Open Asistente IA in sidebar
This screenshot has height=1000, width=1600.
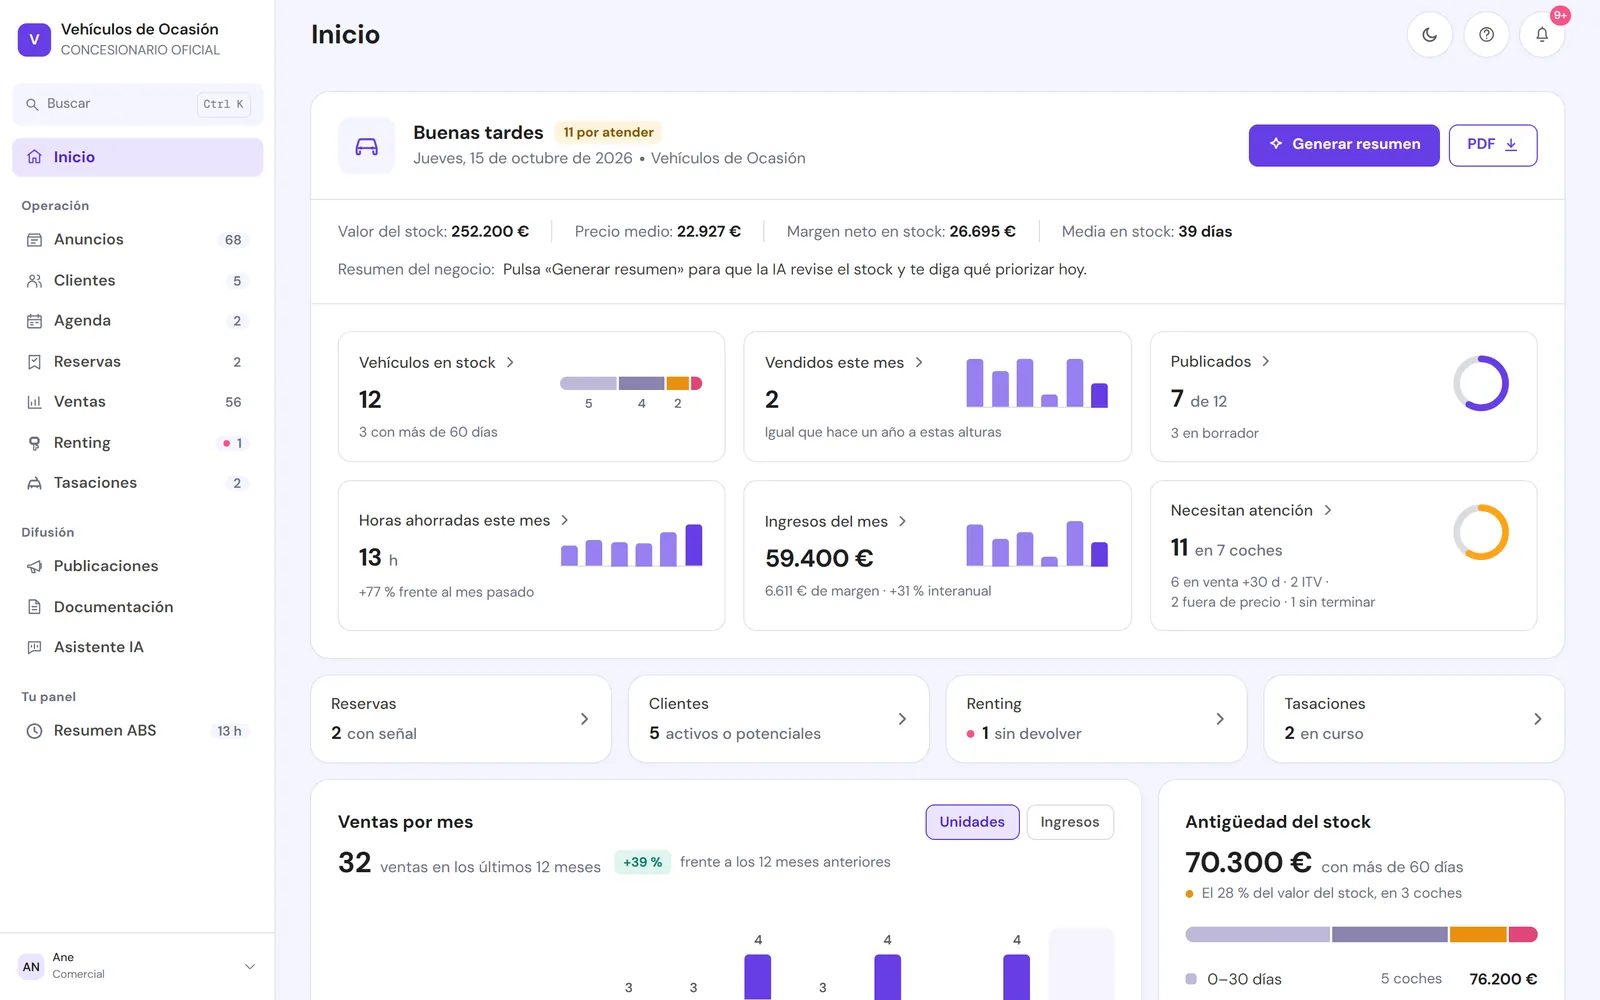point(138,647)
